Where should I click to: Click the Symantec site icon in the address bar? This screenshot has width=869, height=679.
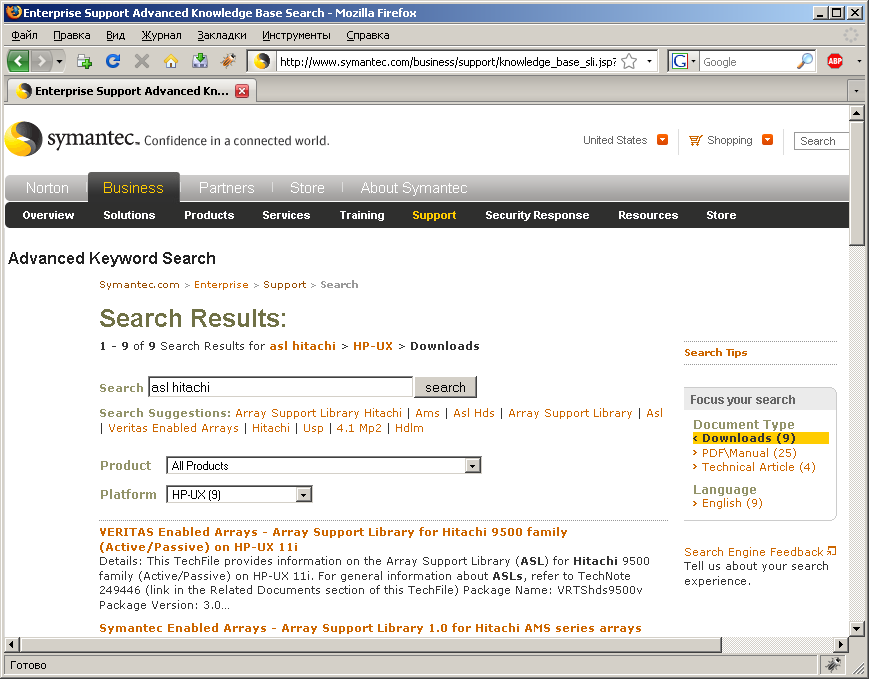click(x=262, y=61)
